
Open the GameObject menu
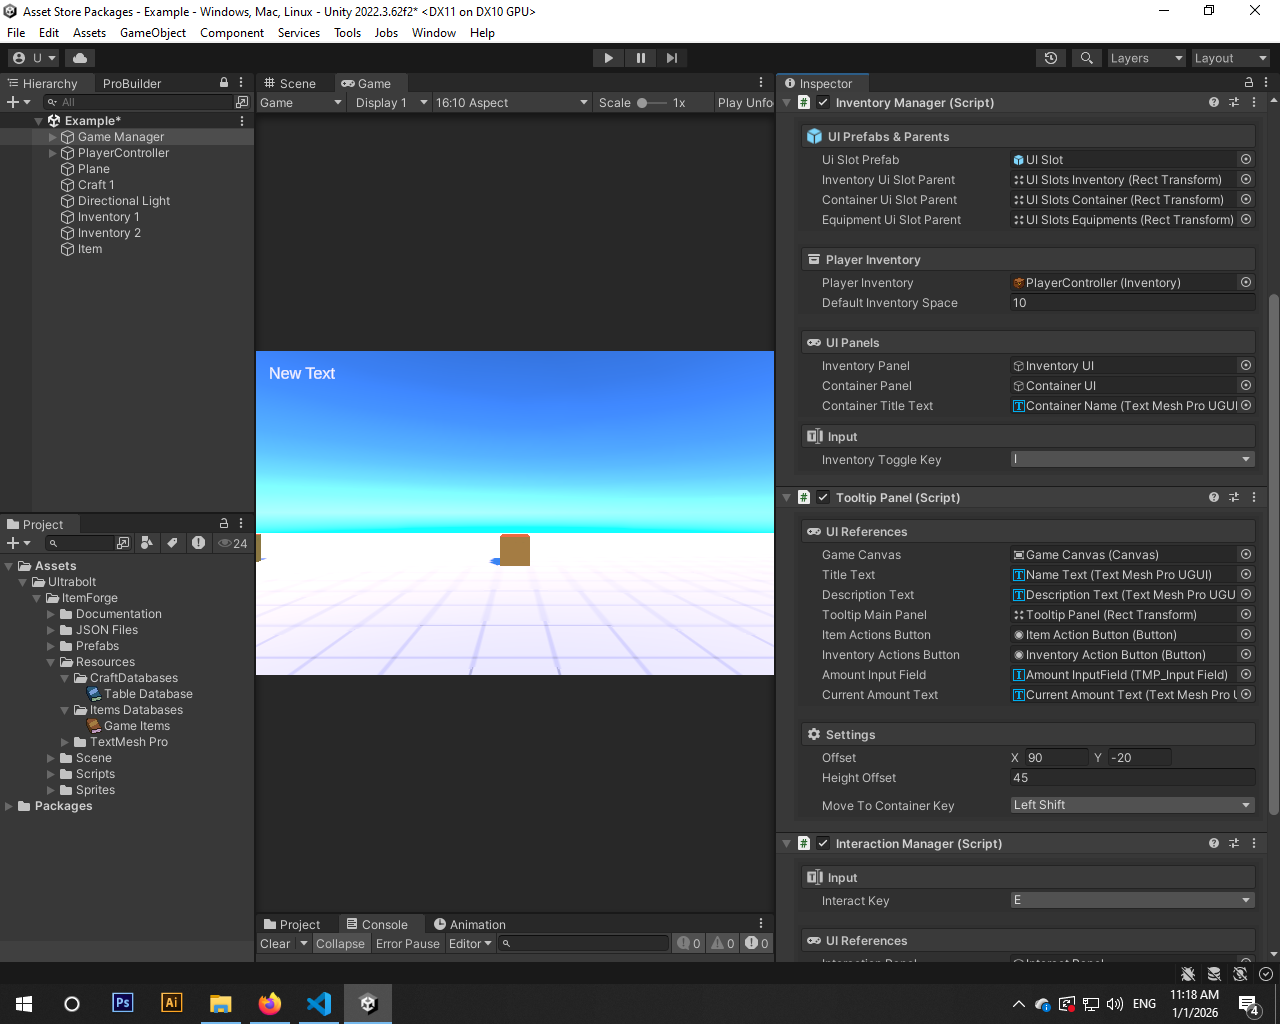(153, 33)
